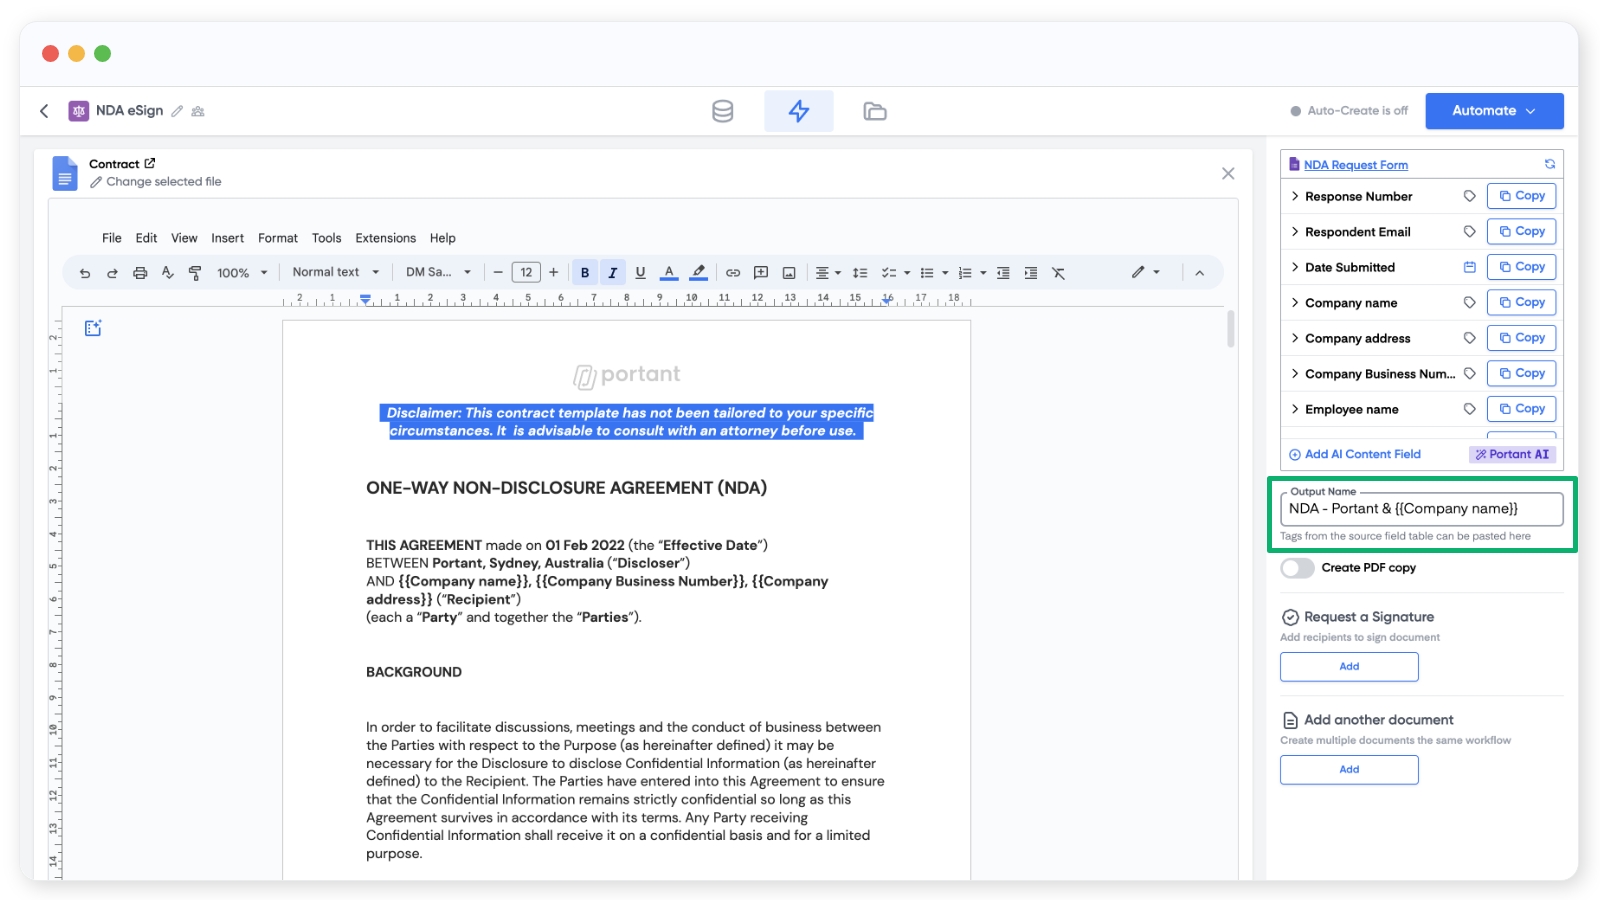Open the folder outputs icon
Image resolution: width=1600 pixels, height=900 pixels.
[x=874, y=111]
